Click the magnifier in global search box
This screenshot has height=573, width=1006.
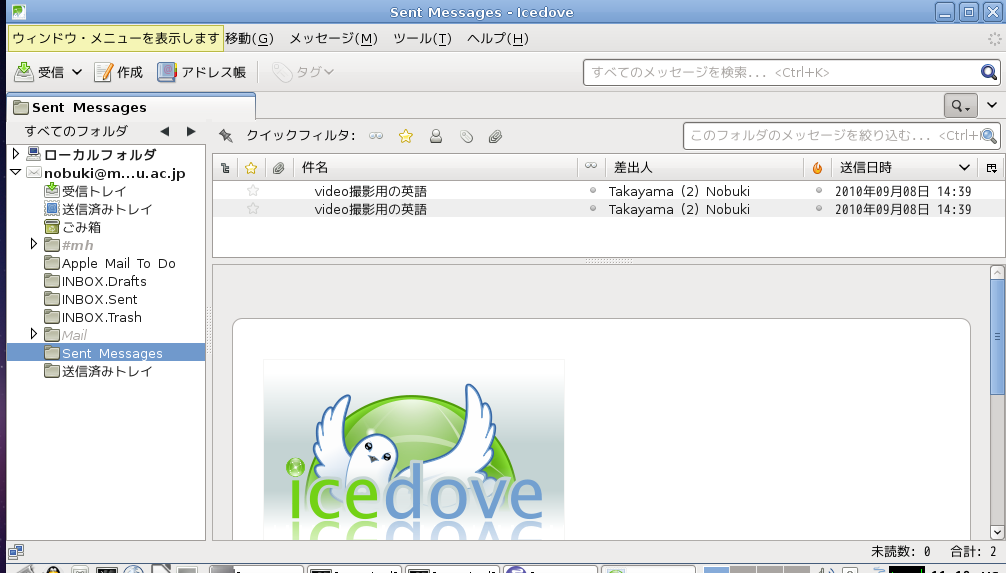(x=989, y=73)
